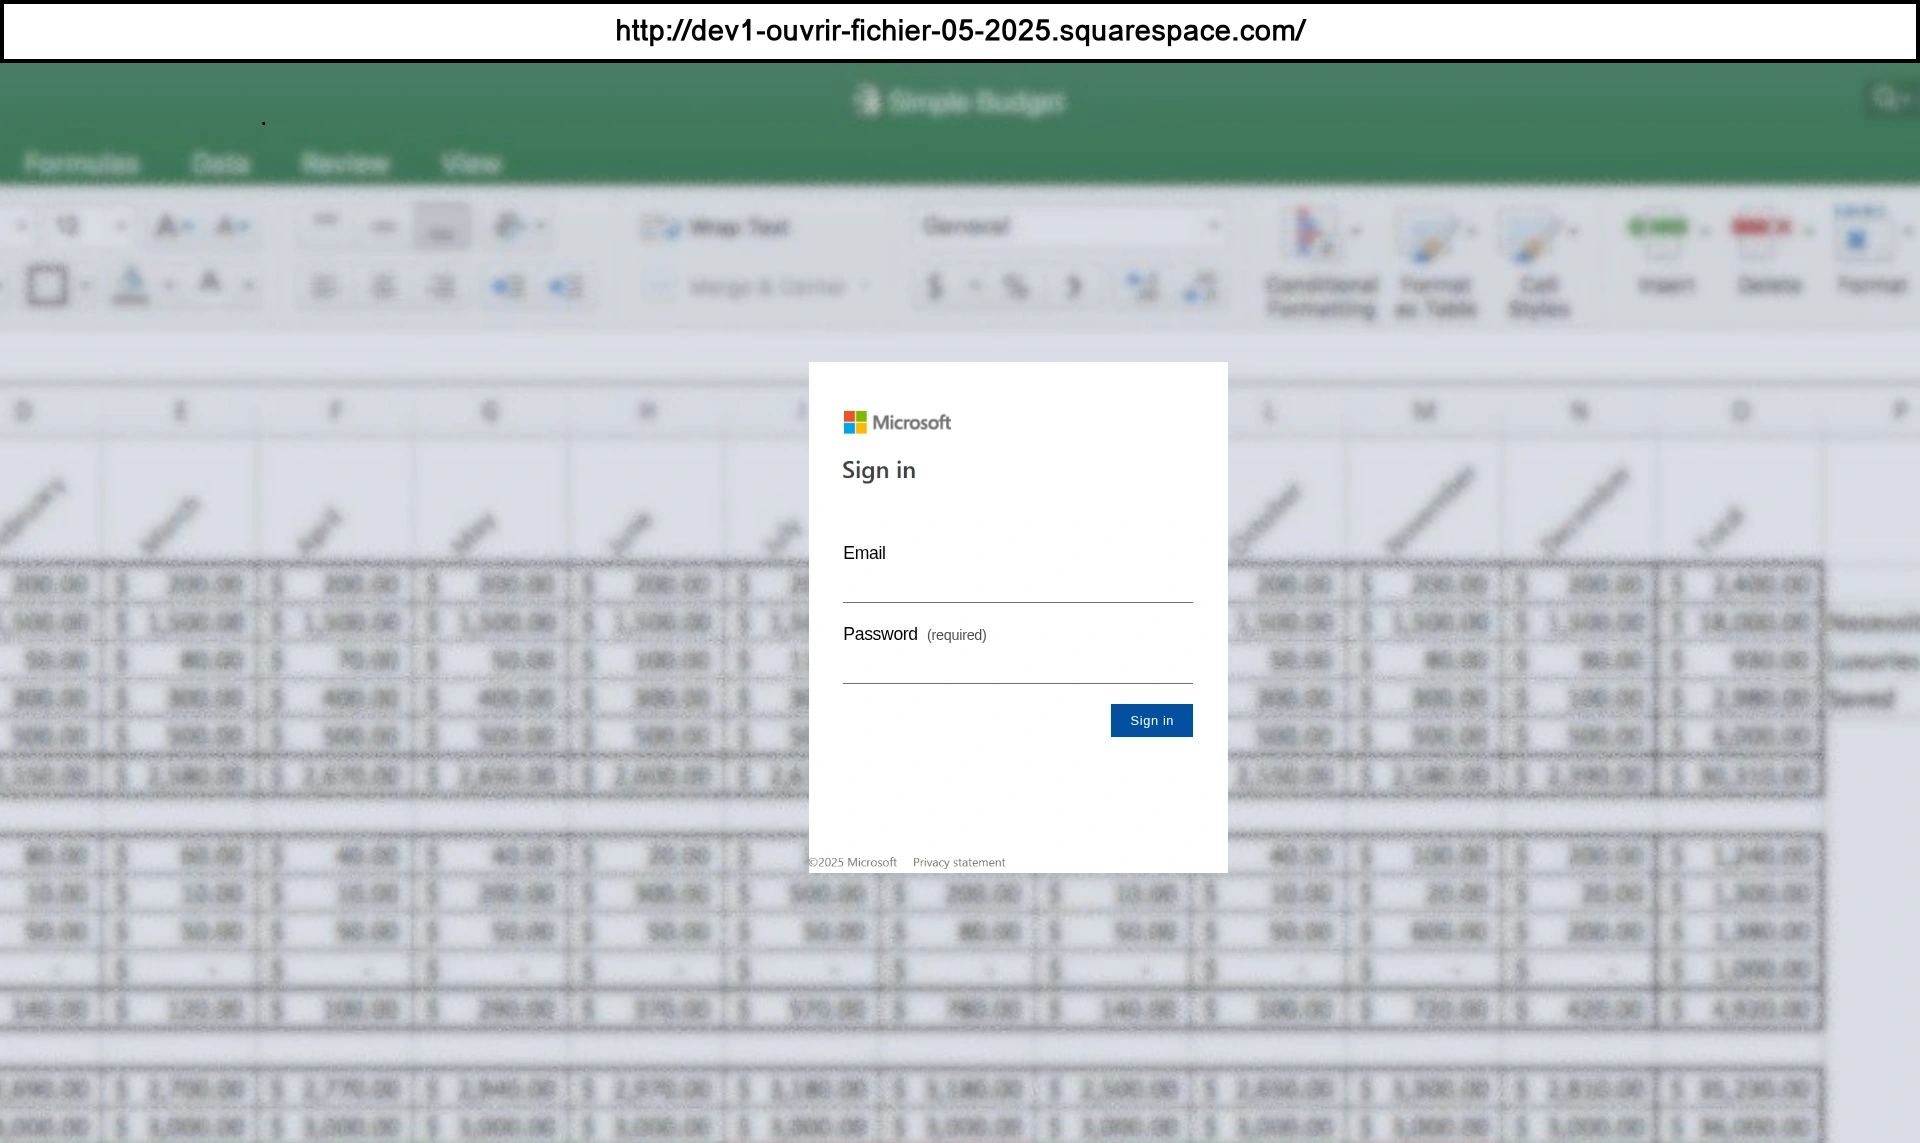Viewport: 1920px width, 1143px height.
Task: Click the Email input field
Action: point(1017,585)
